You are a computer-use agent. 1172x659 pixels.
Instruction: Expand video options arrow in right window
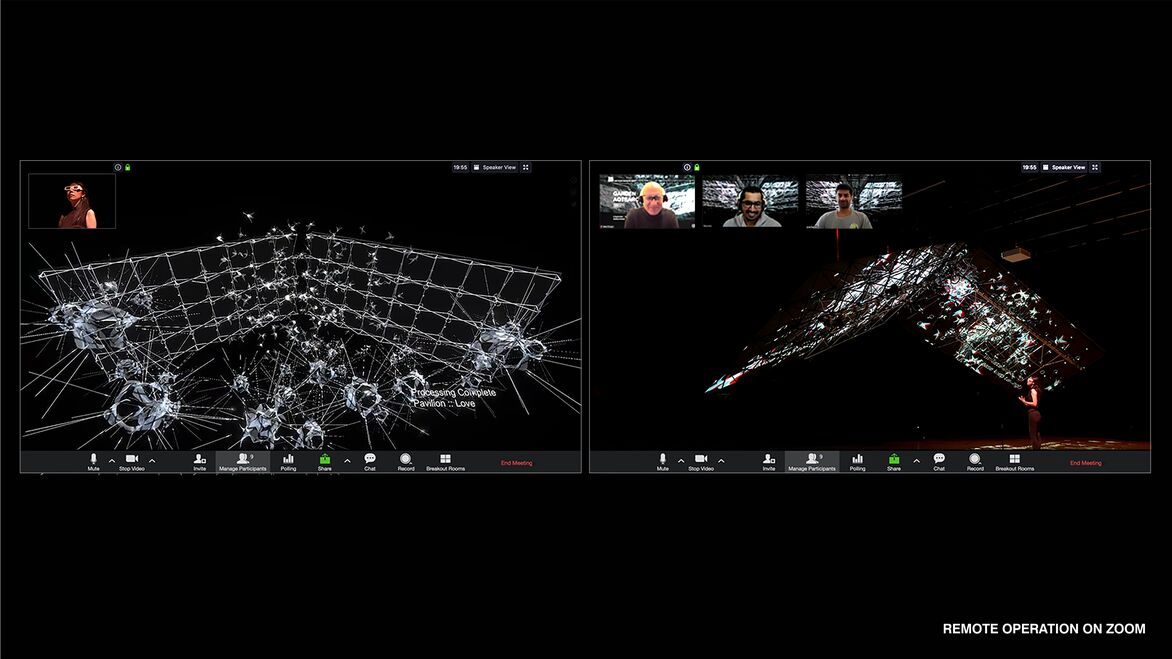(721, 461)
